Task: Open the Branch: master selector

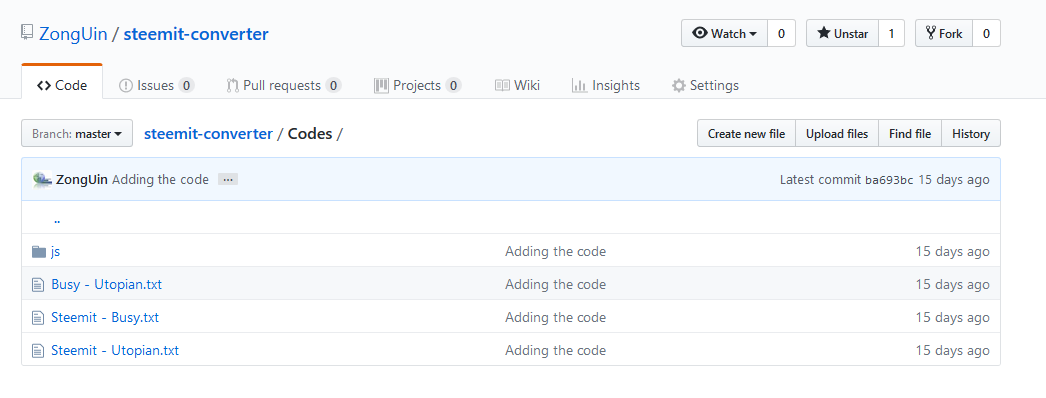Action: pos(77,133)
